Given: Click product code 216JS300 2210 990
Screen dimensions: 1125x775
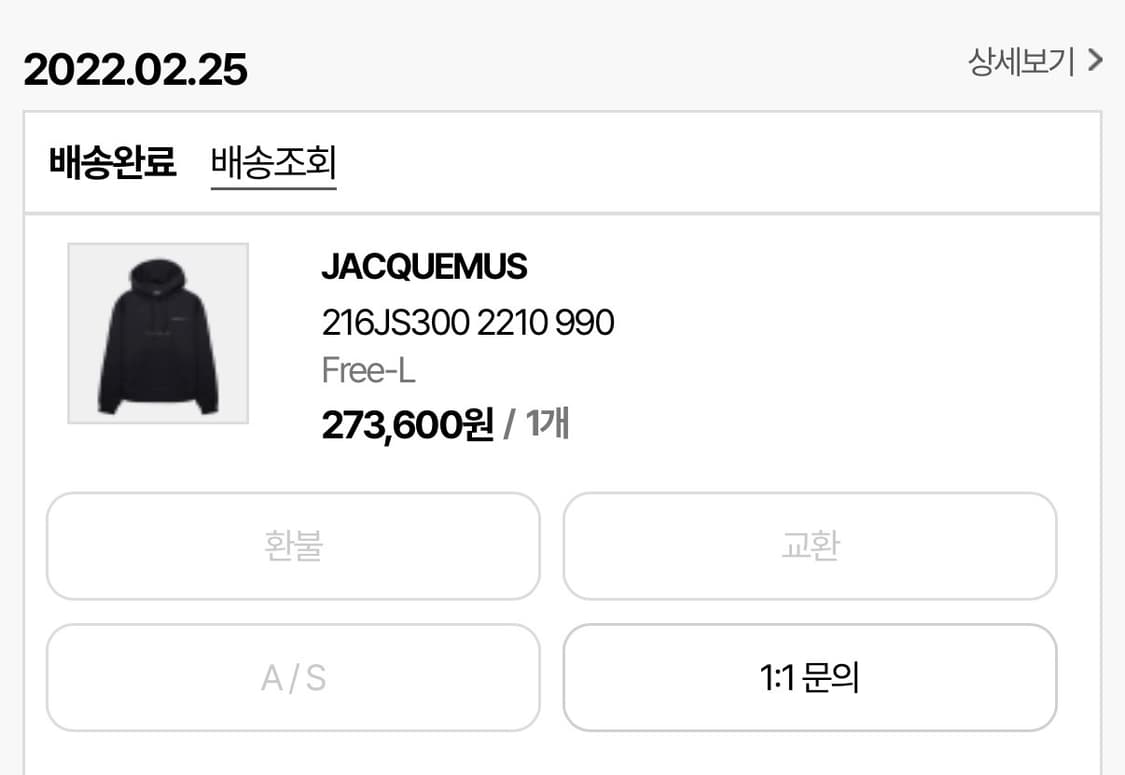Looking at the screenshot, I should (x=467, y=322).
